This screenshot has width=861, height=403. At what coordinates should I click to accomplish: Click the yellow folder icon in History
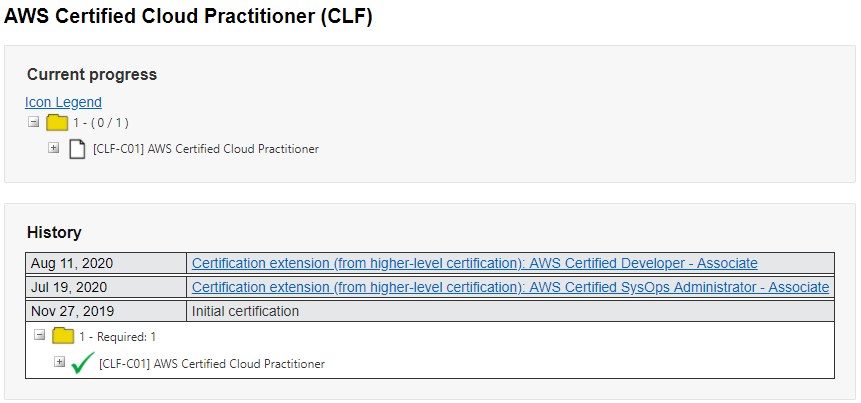click(63, 336)
